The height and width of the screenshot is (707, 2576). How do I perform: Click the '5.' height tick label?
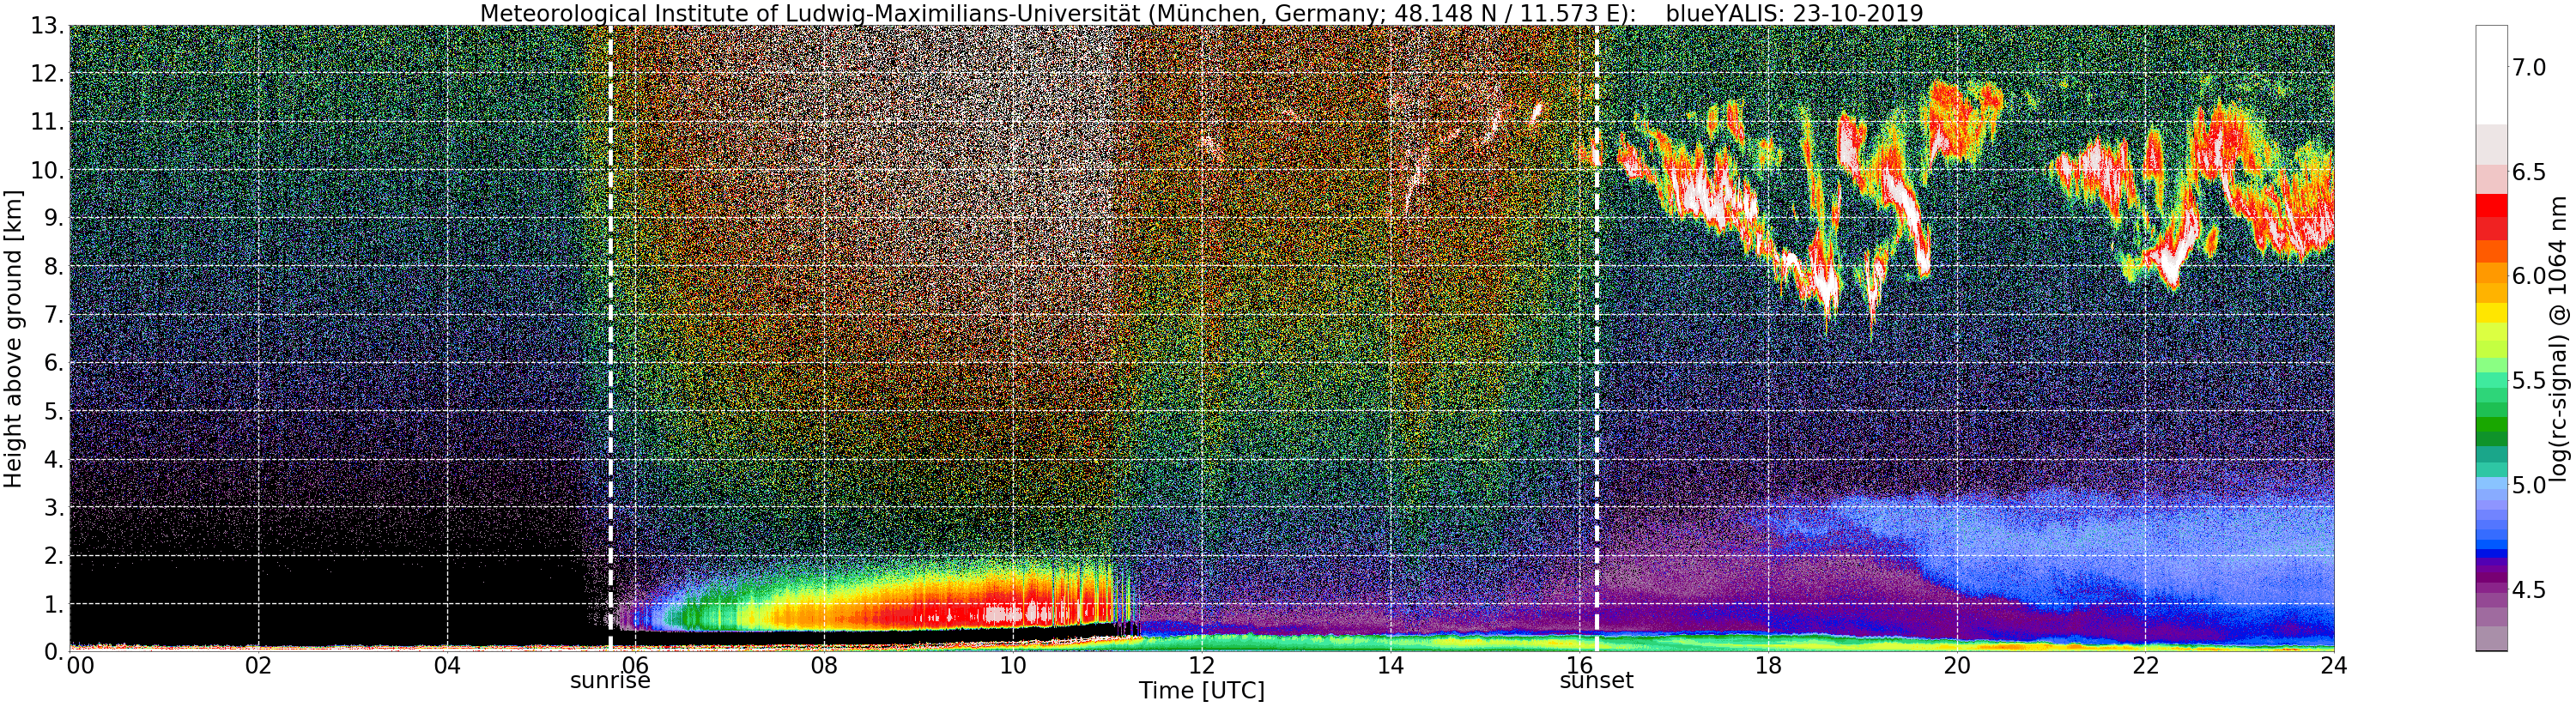pos(54,411)
